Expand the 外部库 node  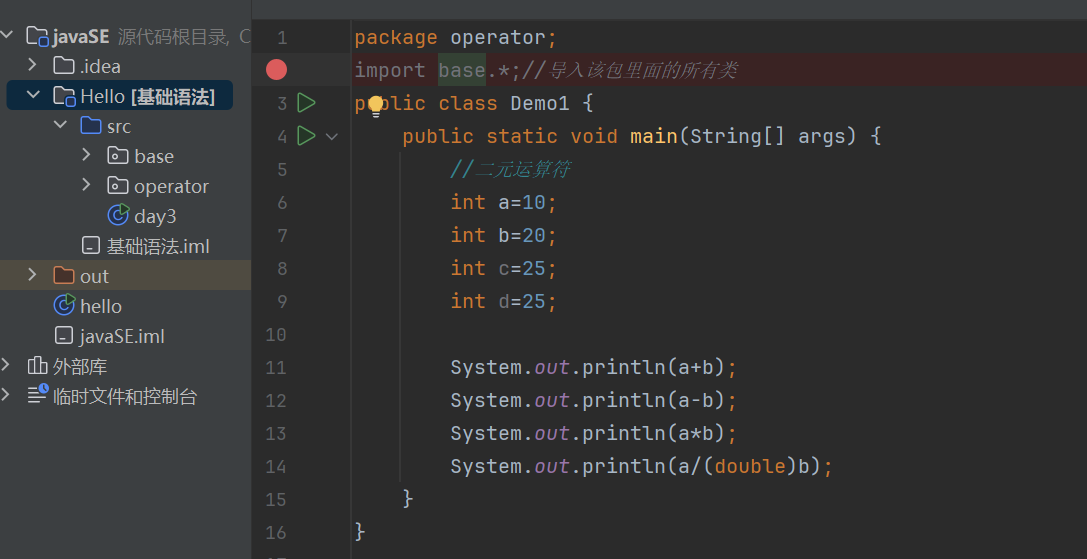[x=6, y=365]
